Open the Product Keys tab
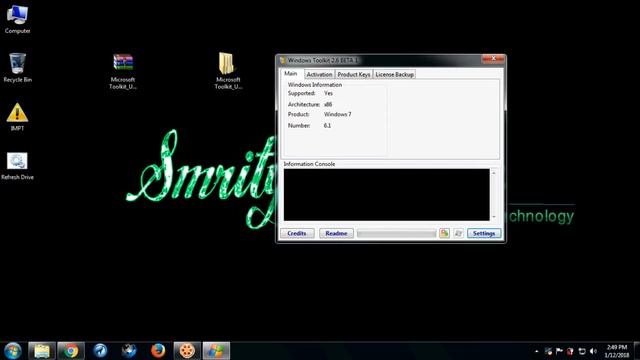Screen dimensions: 640x360 point(353,74)
